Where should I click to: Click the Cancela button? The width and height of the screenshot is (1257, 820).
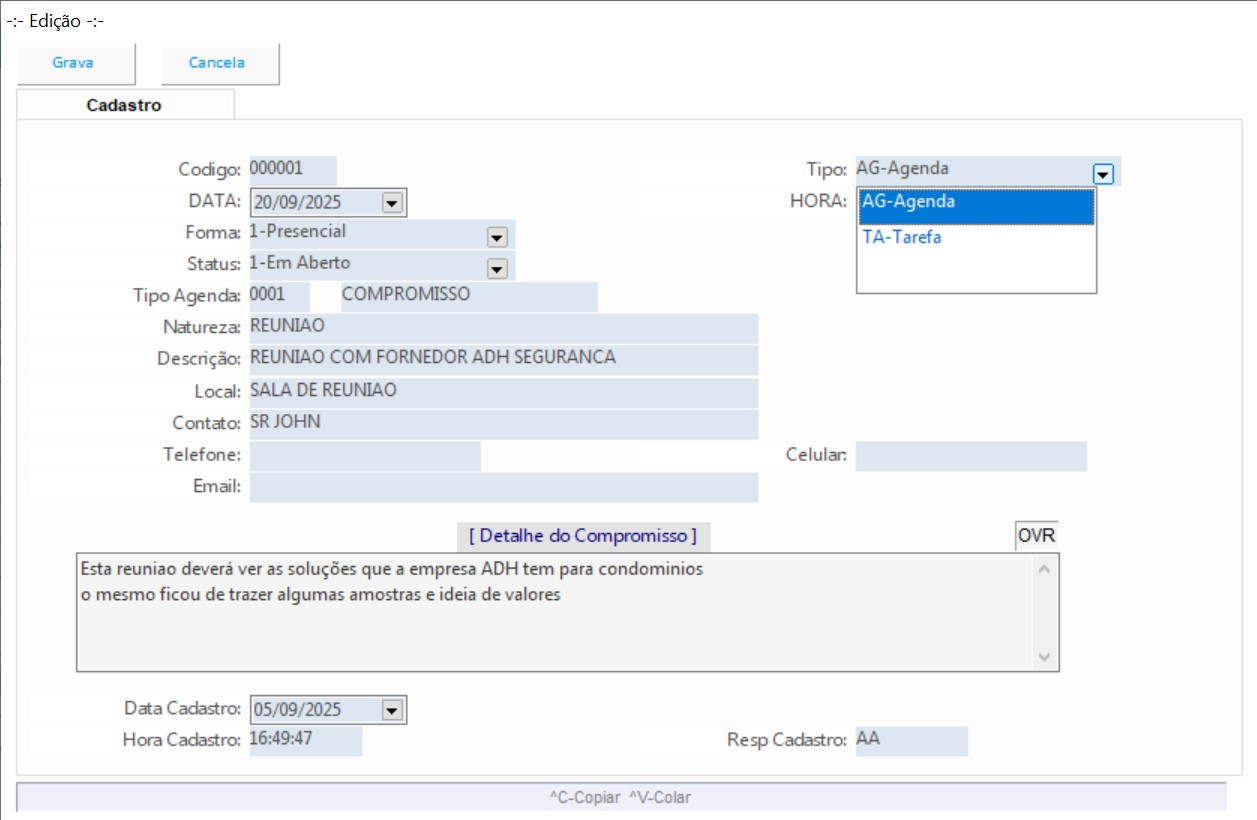(217, 63)
